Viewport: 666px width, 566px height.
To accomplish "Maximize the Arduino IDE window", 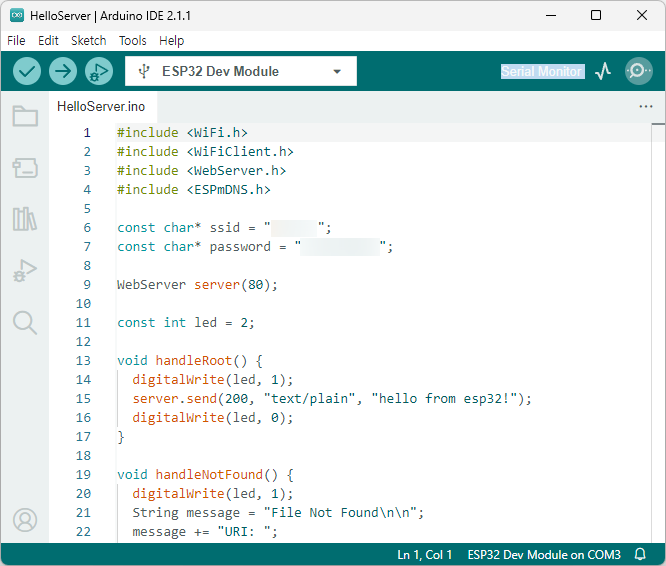I will [x=596, y=16].
